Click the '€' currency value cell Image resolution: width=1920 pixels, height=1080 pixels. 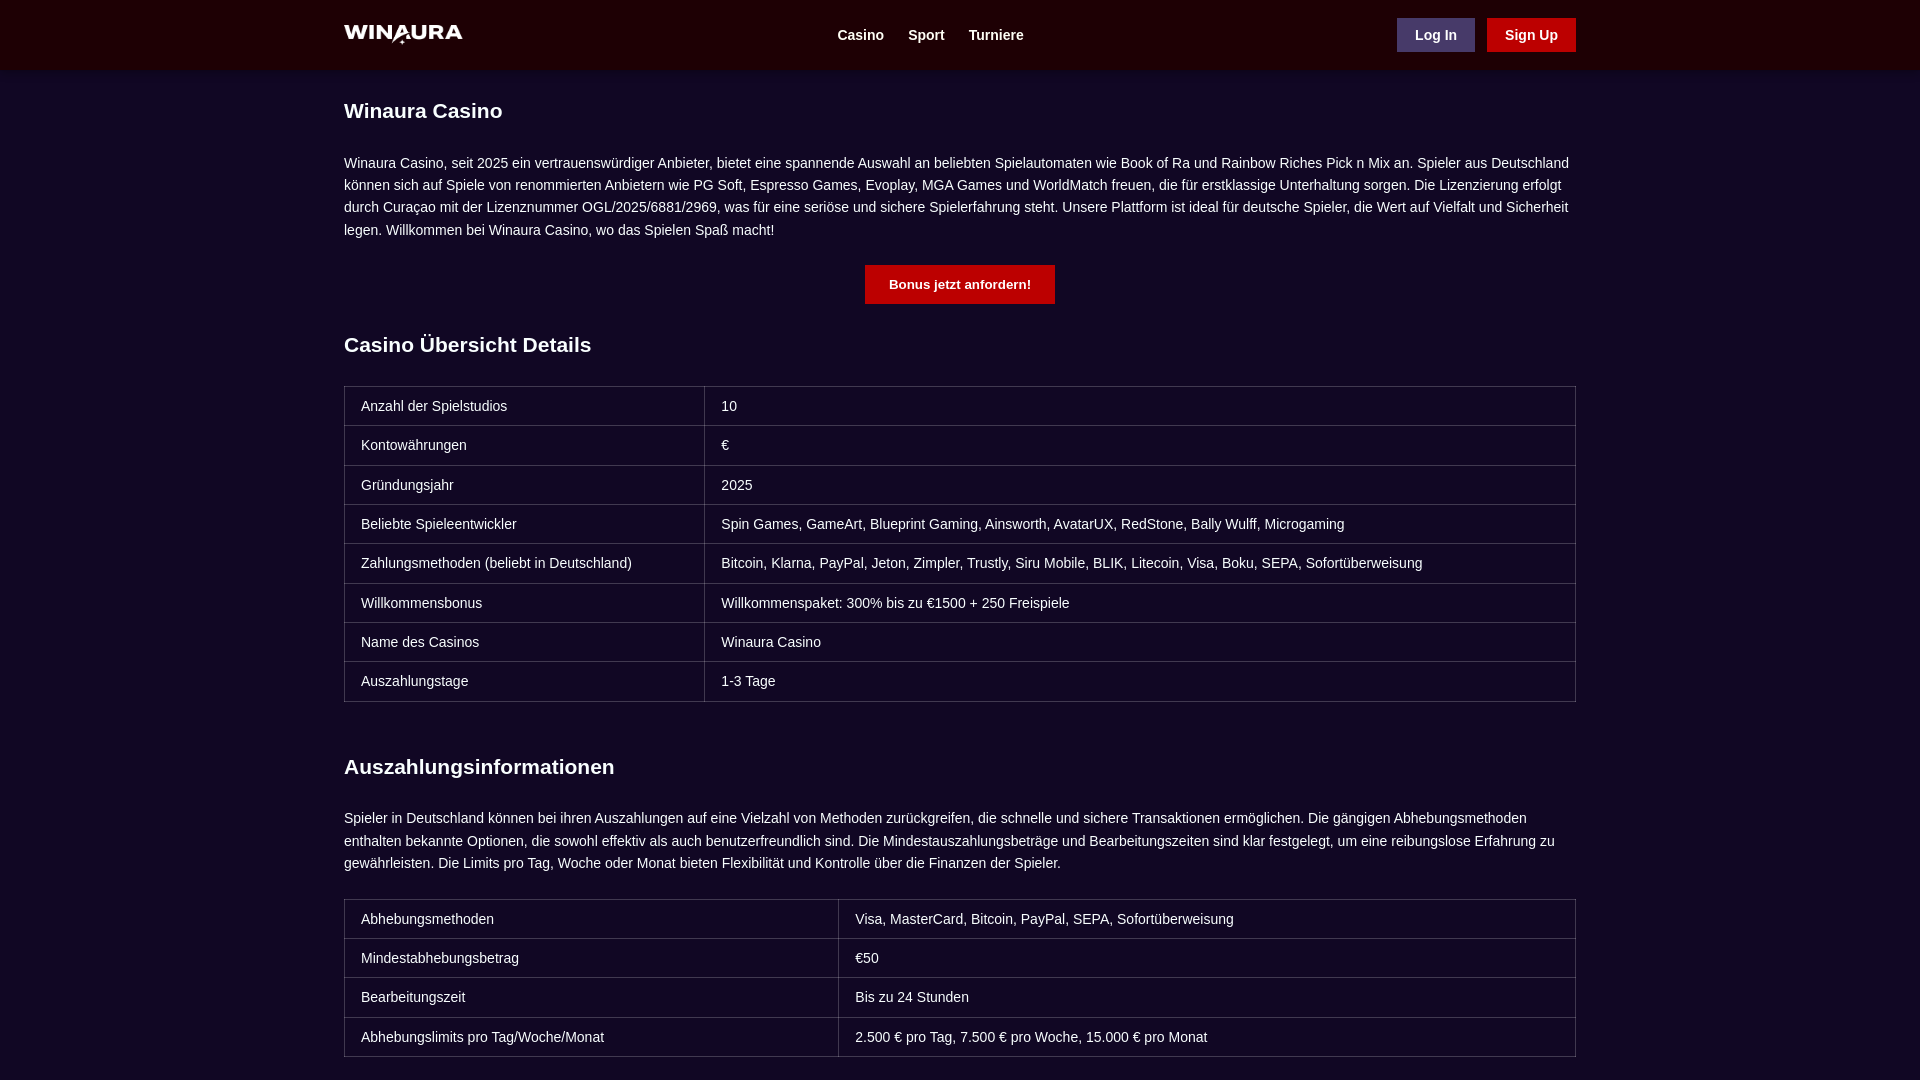pyautogui.click(x=1140, y=445)
